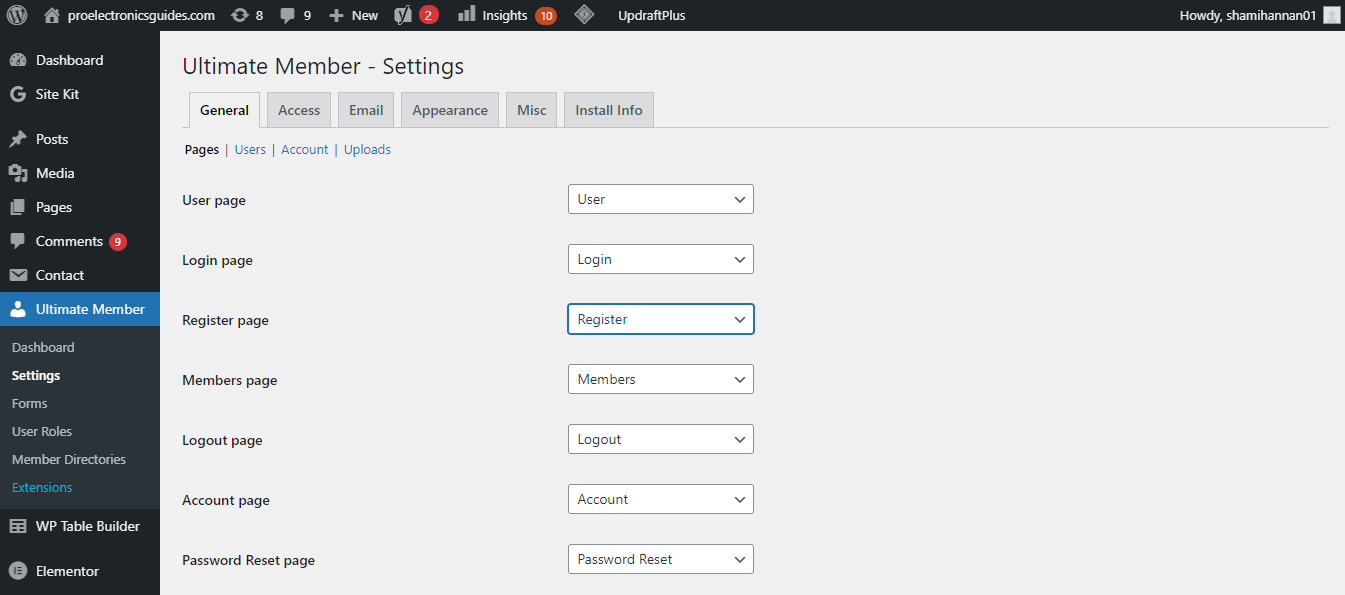1345x595 pixels.
Task: Open Elementor from the sidebar icon
Action: [18, 571]
